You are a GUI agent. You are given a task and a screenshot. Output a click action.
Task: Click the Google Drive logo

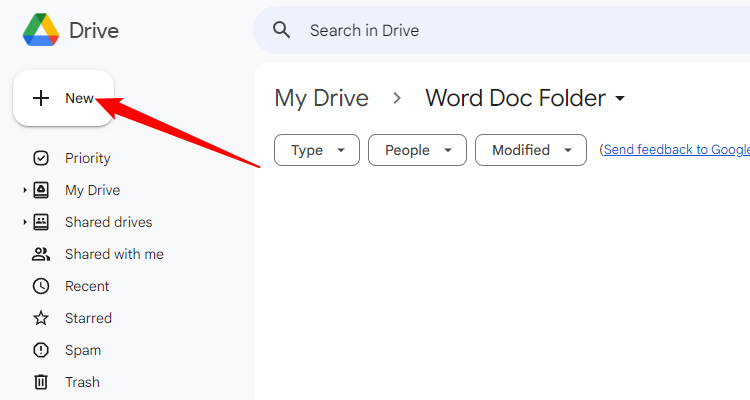[41, 30]
